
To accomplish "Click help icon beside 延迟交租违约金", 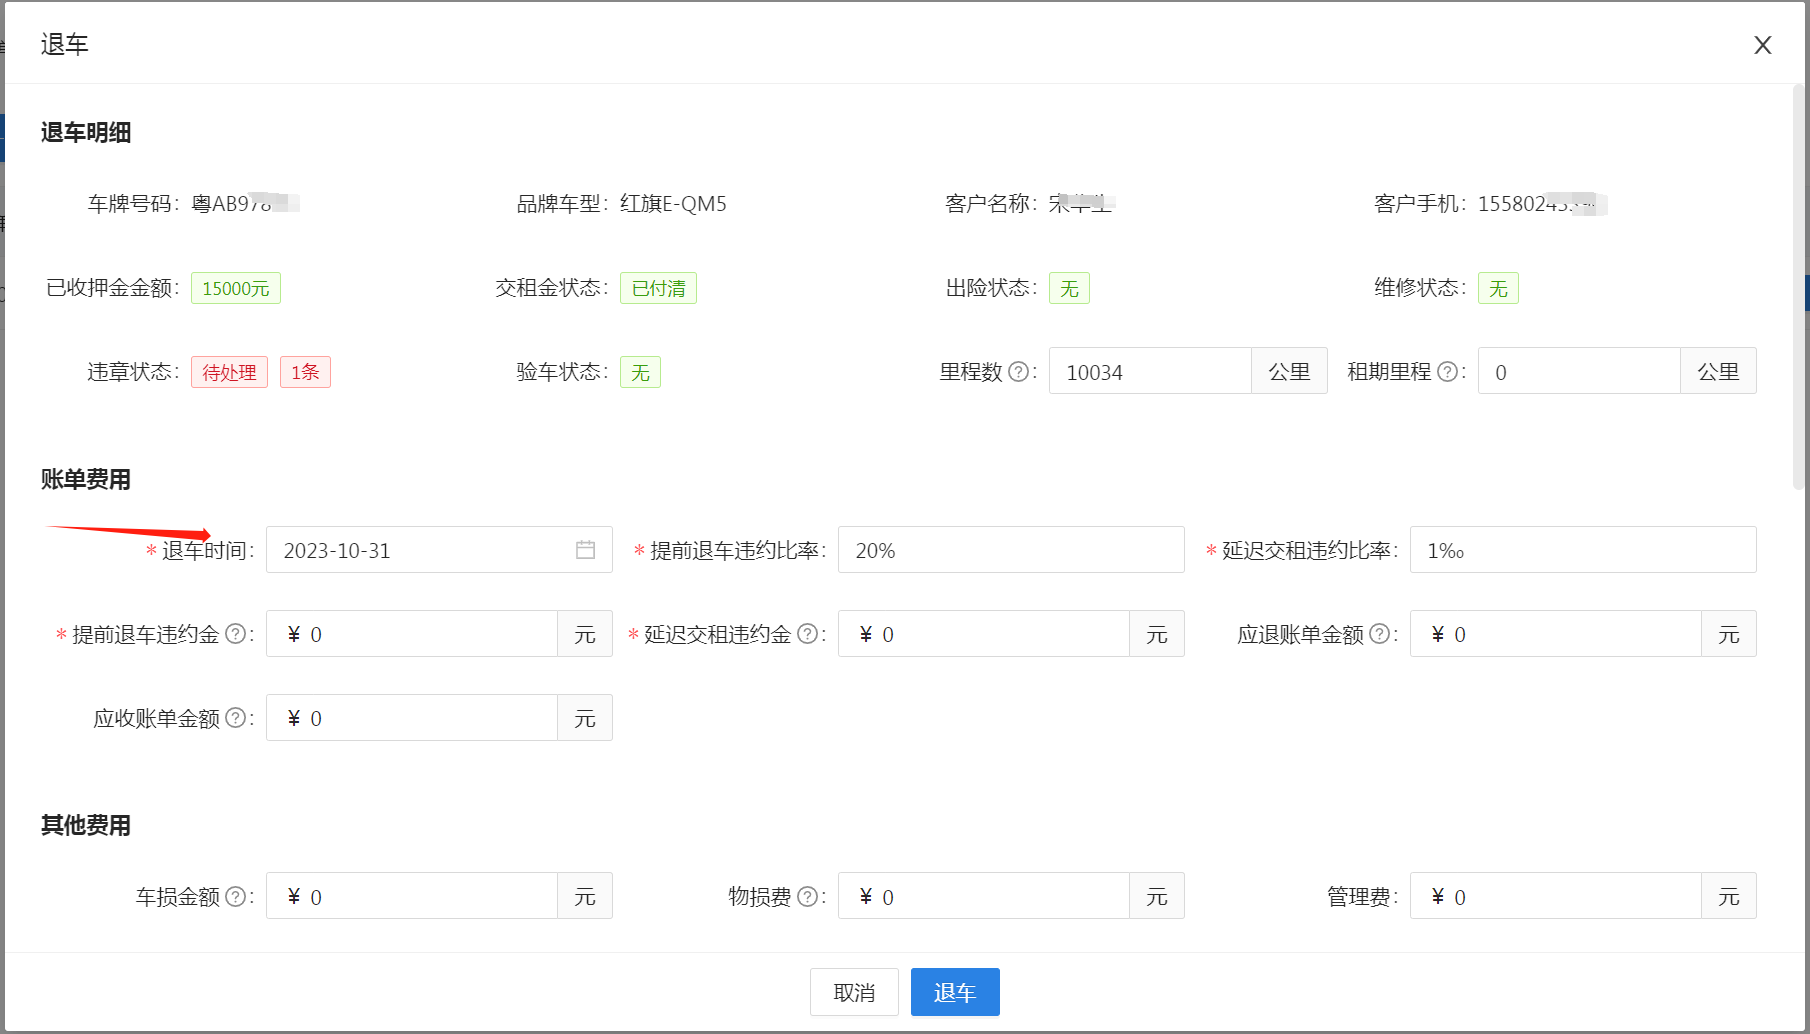I will pyautogui.click(x=807, y=634).
